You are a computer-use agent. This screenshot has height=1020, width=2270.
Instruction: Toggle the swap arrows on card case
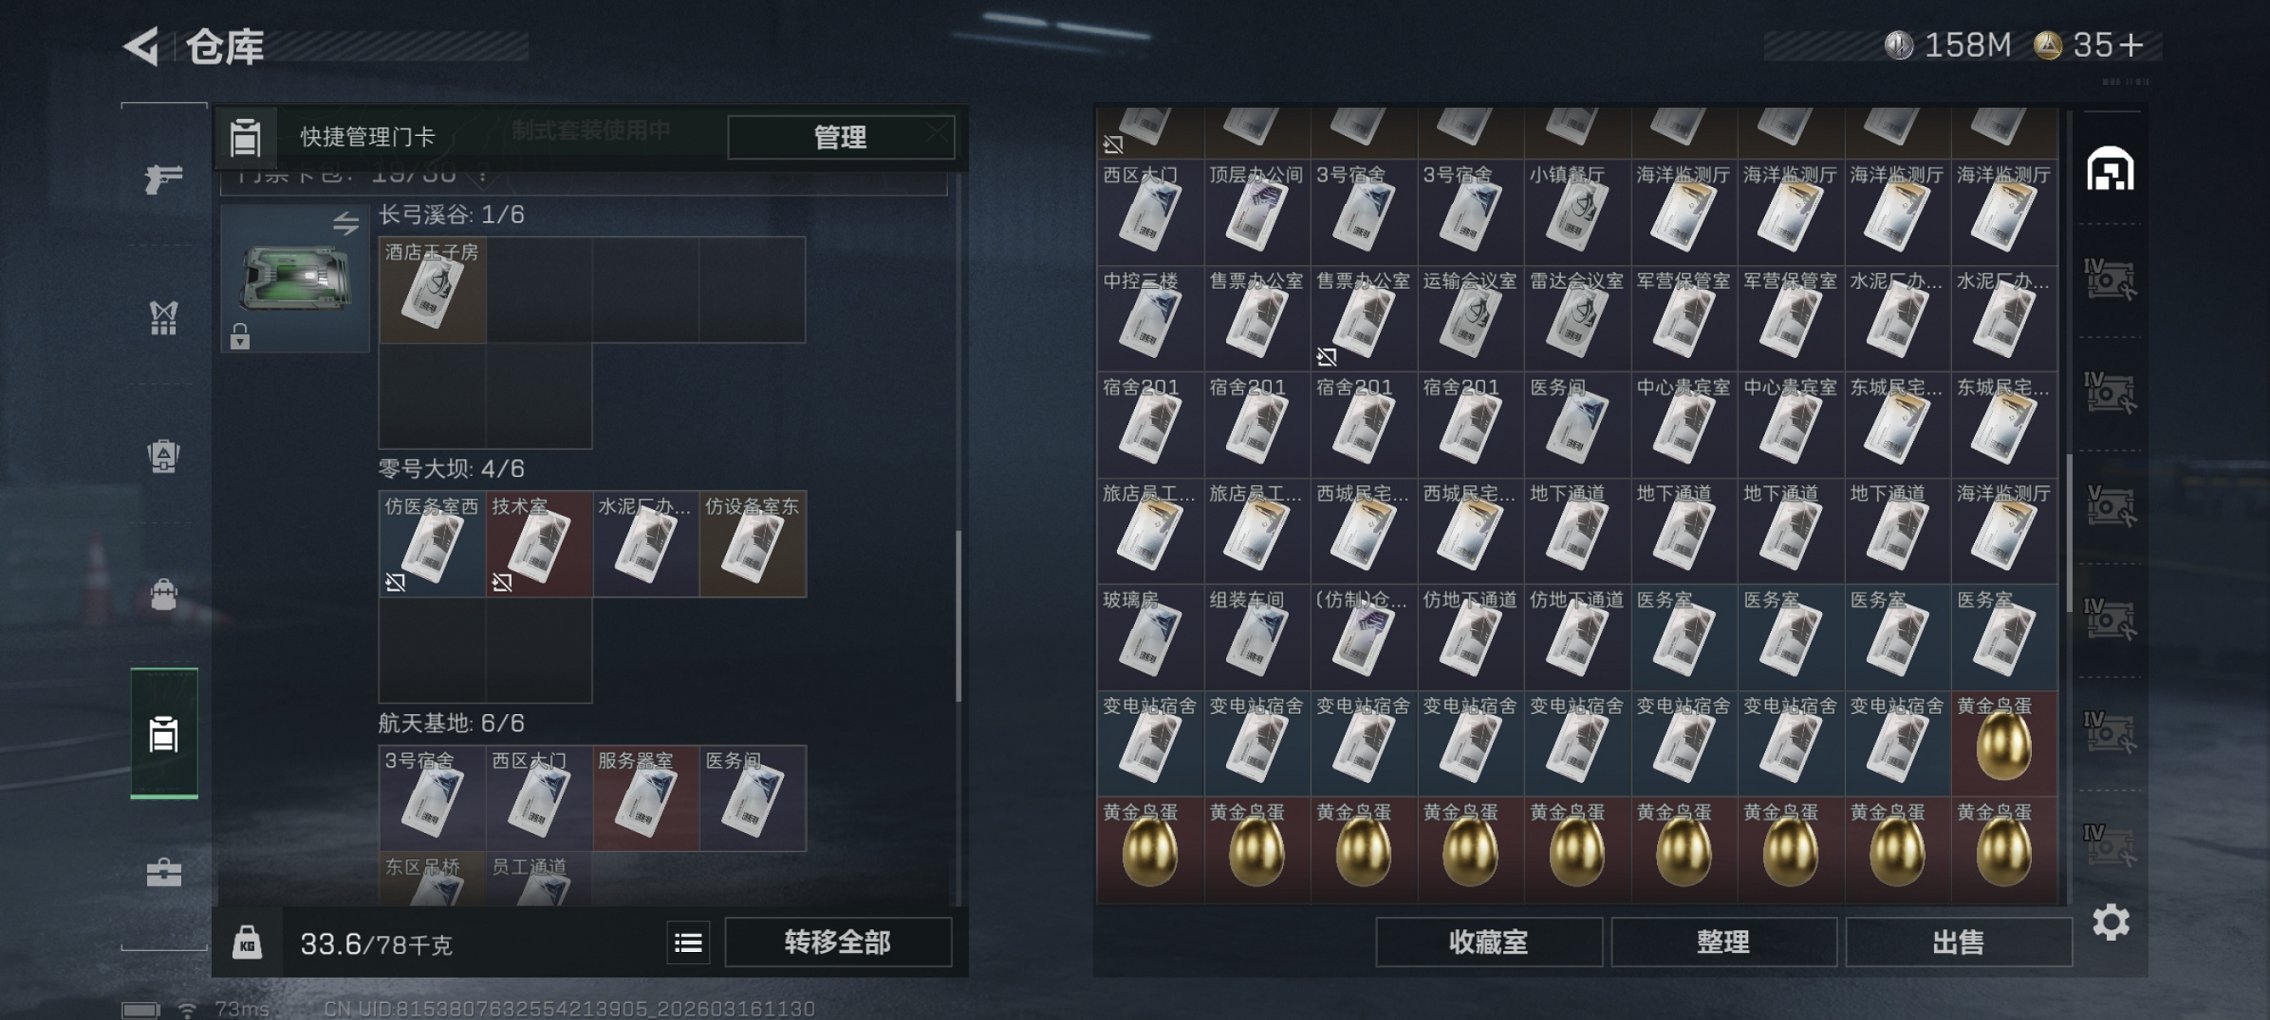click(346, 222)
